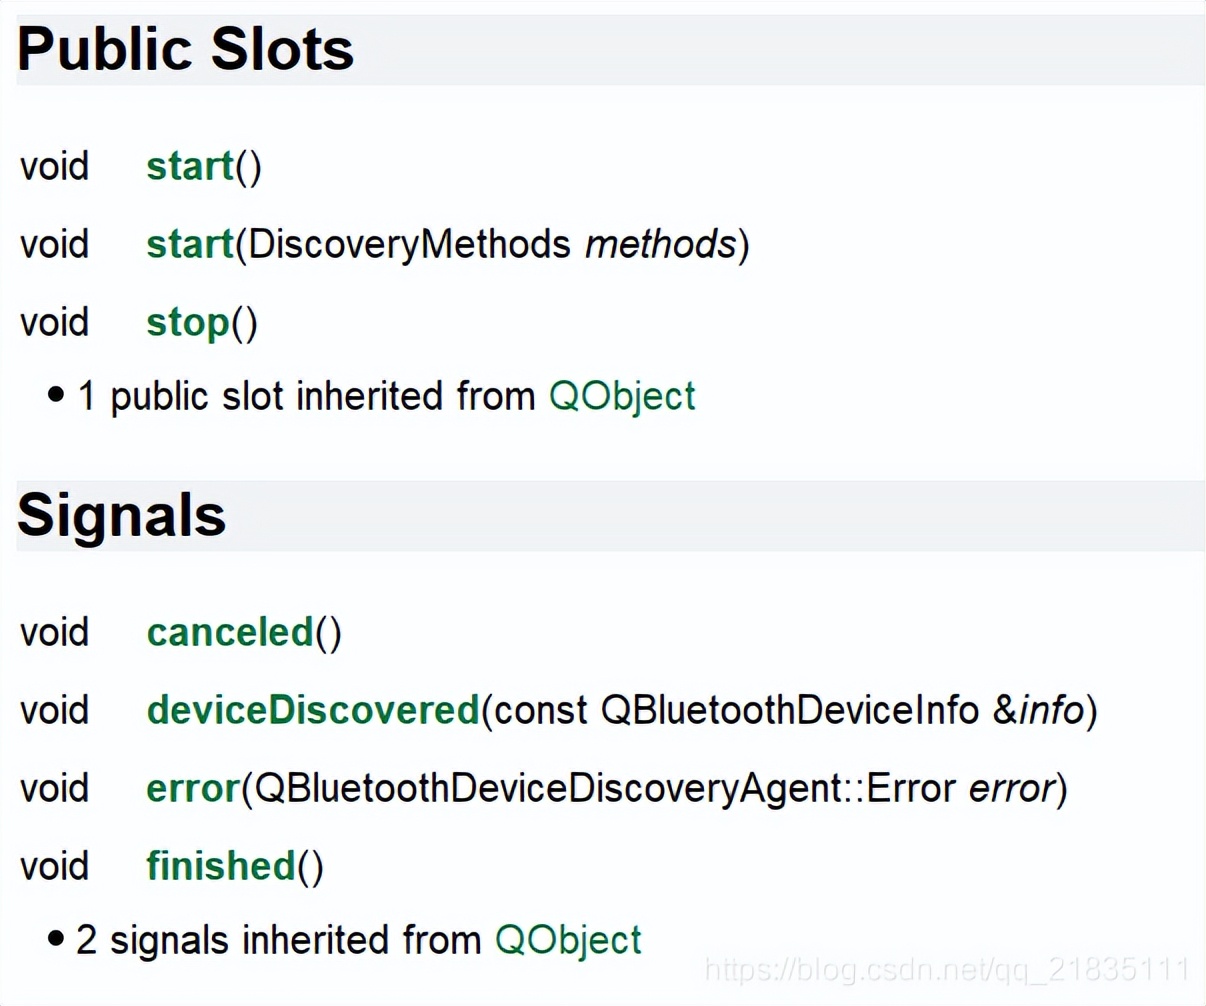This screenshot has height=1006, width=1206.
Task: Open QObject link in signals inherited line
Action: (x=568, y=941)
